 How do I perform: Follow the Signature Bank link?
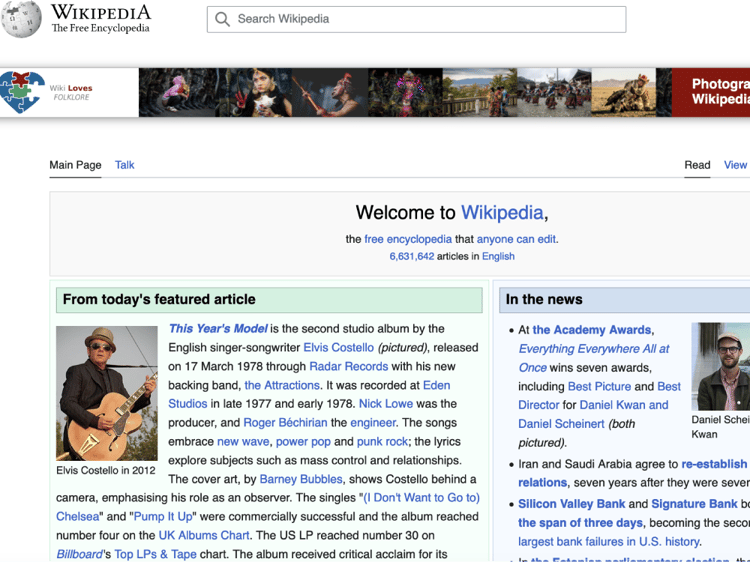[x=694, y=504]
